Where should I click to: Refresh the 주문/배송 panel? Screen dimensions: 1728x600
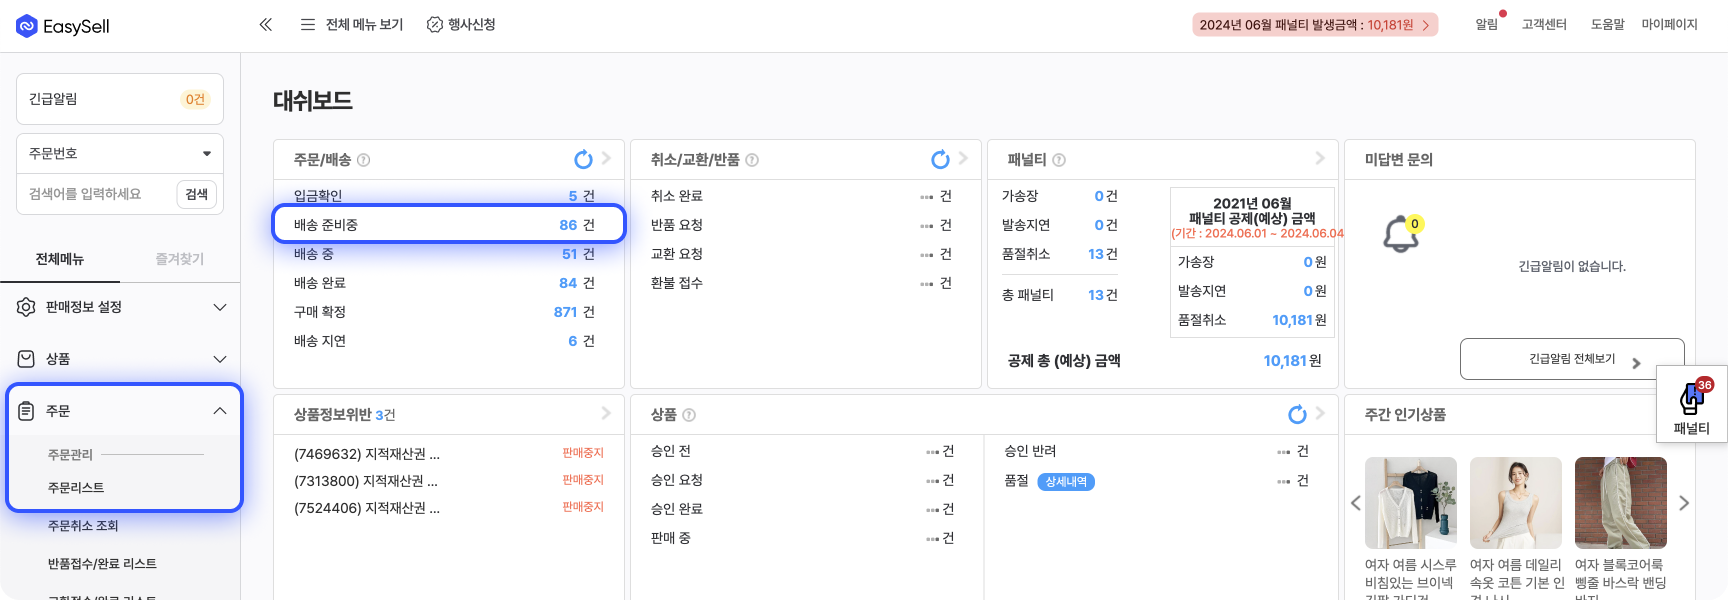click(583, 160)
